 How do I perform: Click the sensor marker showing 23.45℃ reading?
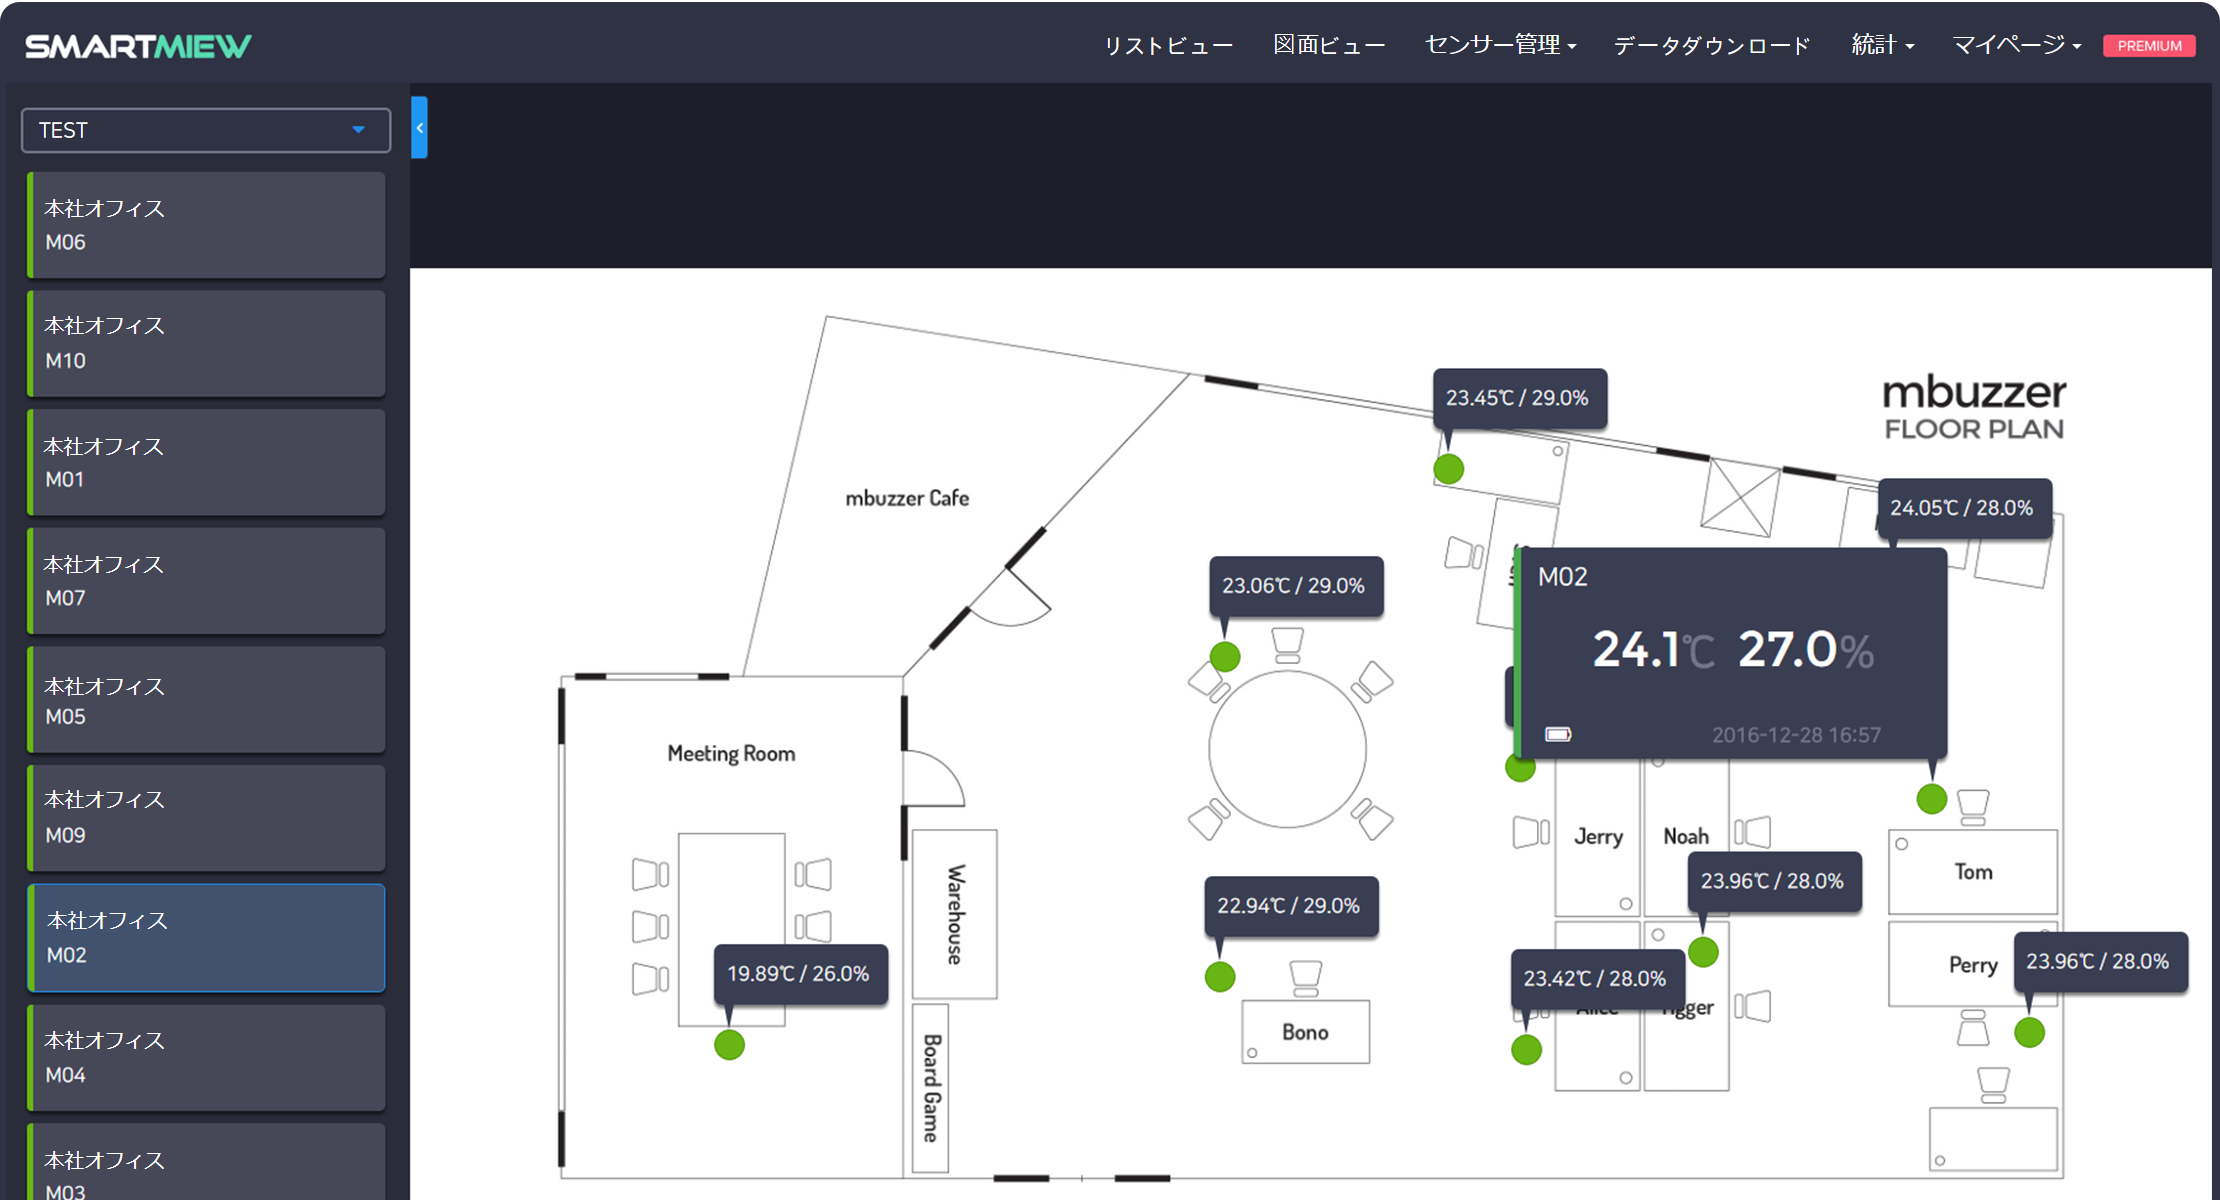point(1448,468)
